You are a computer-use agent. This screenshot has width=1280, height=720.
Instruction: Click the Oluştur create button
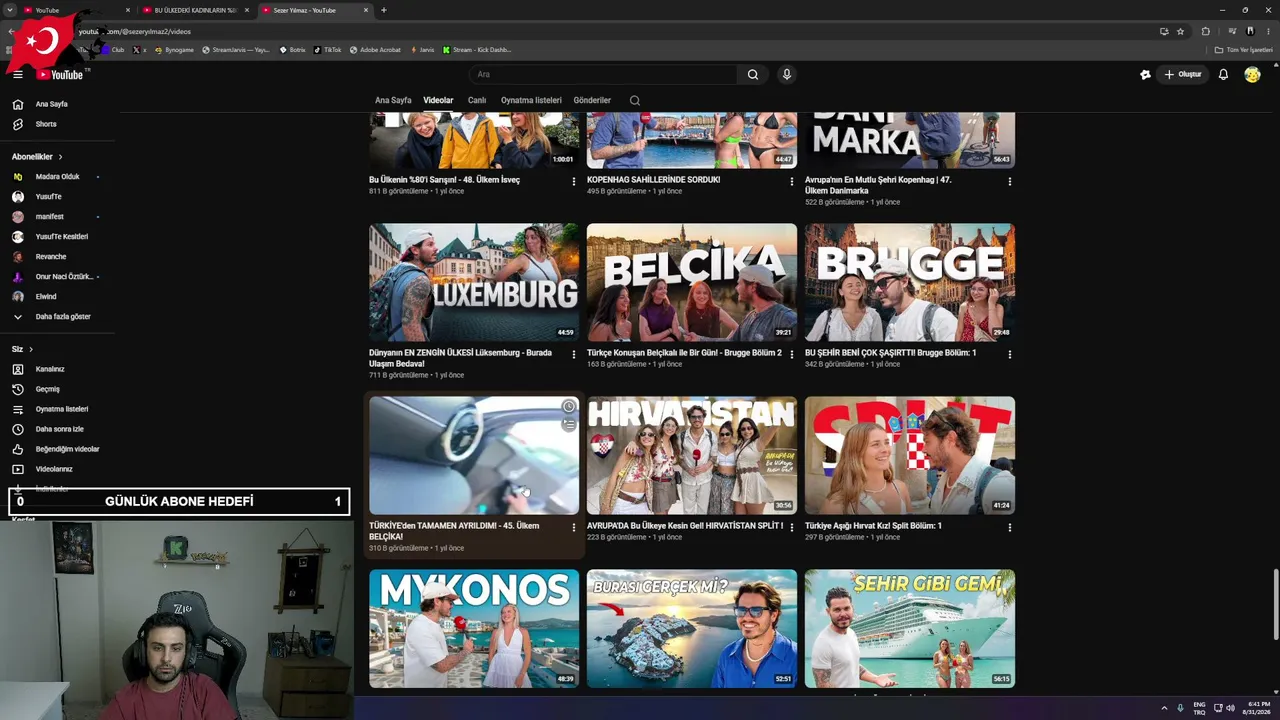[x=1182, y=74]
